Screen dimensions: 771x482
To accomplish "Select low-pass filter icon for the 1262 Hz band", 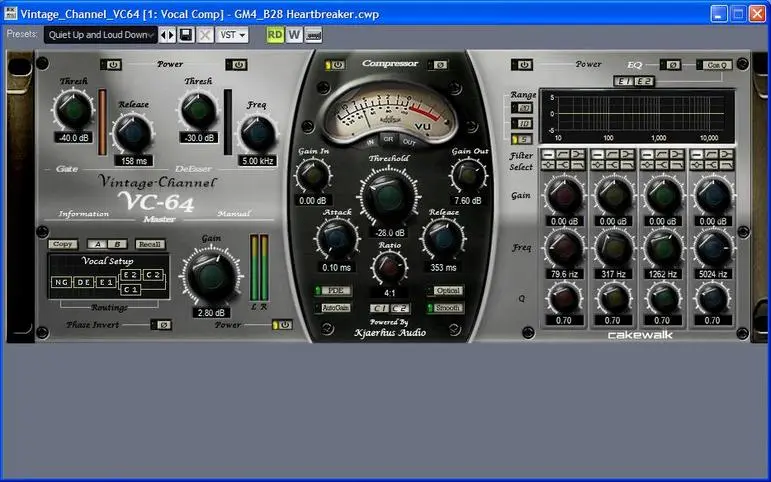I will pyautogui.click(x=677, y=165).
